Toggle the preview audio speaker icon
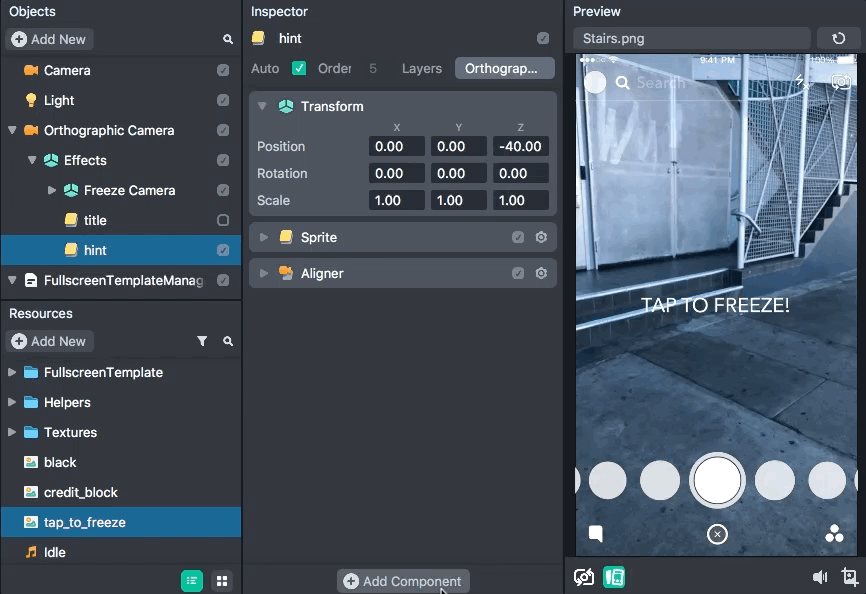Image resolution: width=866 pixels, height=594 pixels. pos(820,577)
